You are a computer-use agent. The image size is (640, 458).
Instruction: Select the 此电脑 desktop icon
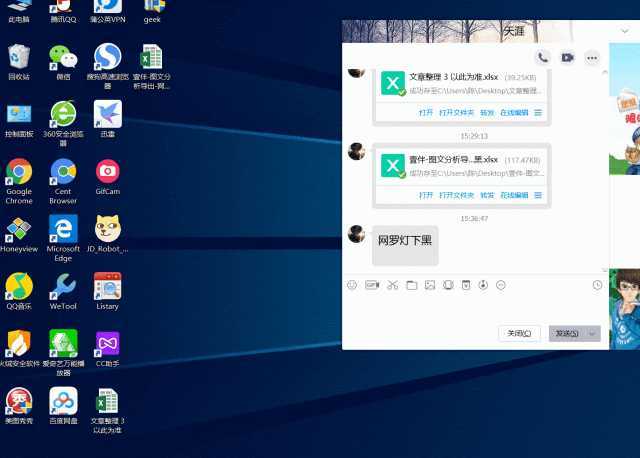point(19,11)
